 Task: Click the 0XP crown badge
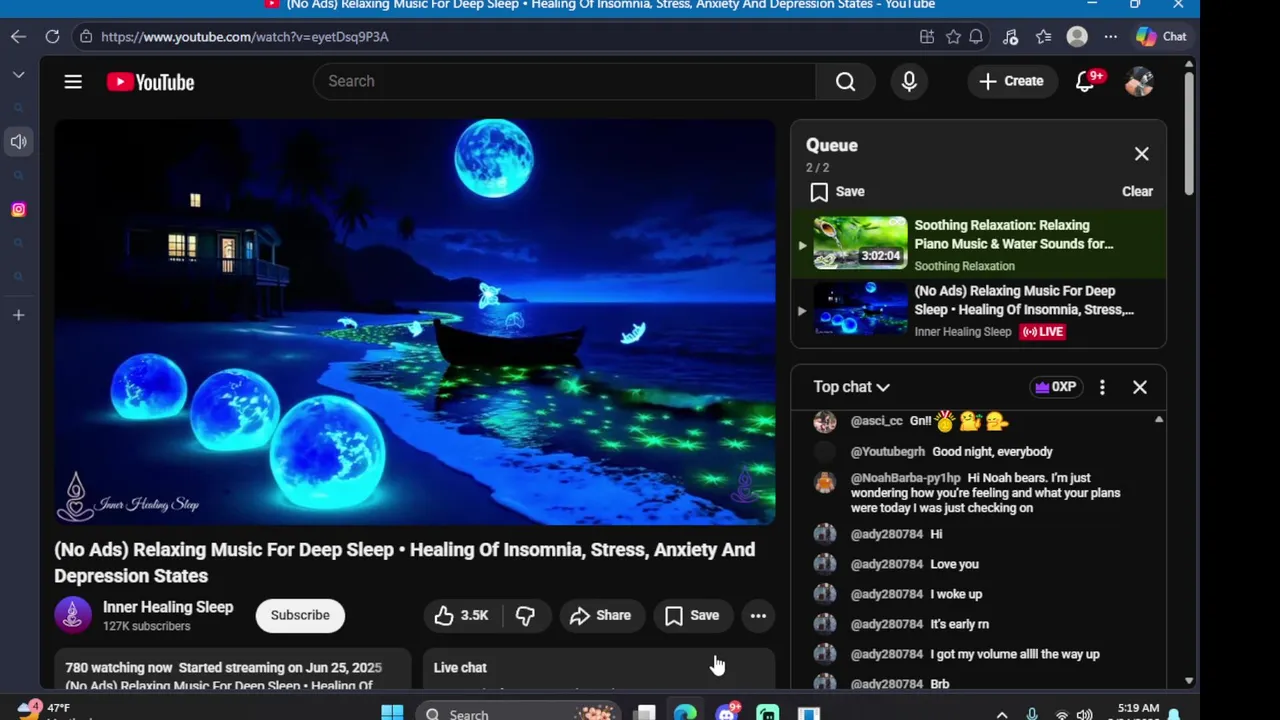coord(1055,387)
